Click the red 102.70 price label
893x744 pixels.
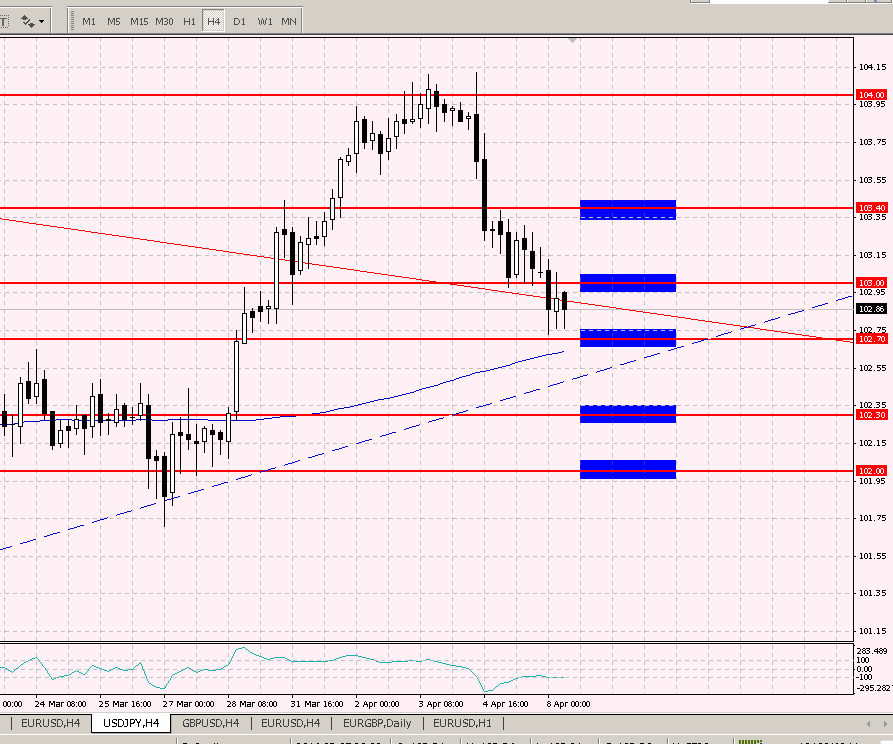[x=871, y=339]
